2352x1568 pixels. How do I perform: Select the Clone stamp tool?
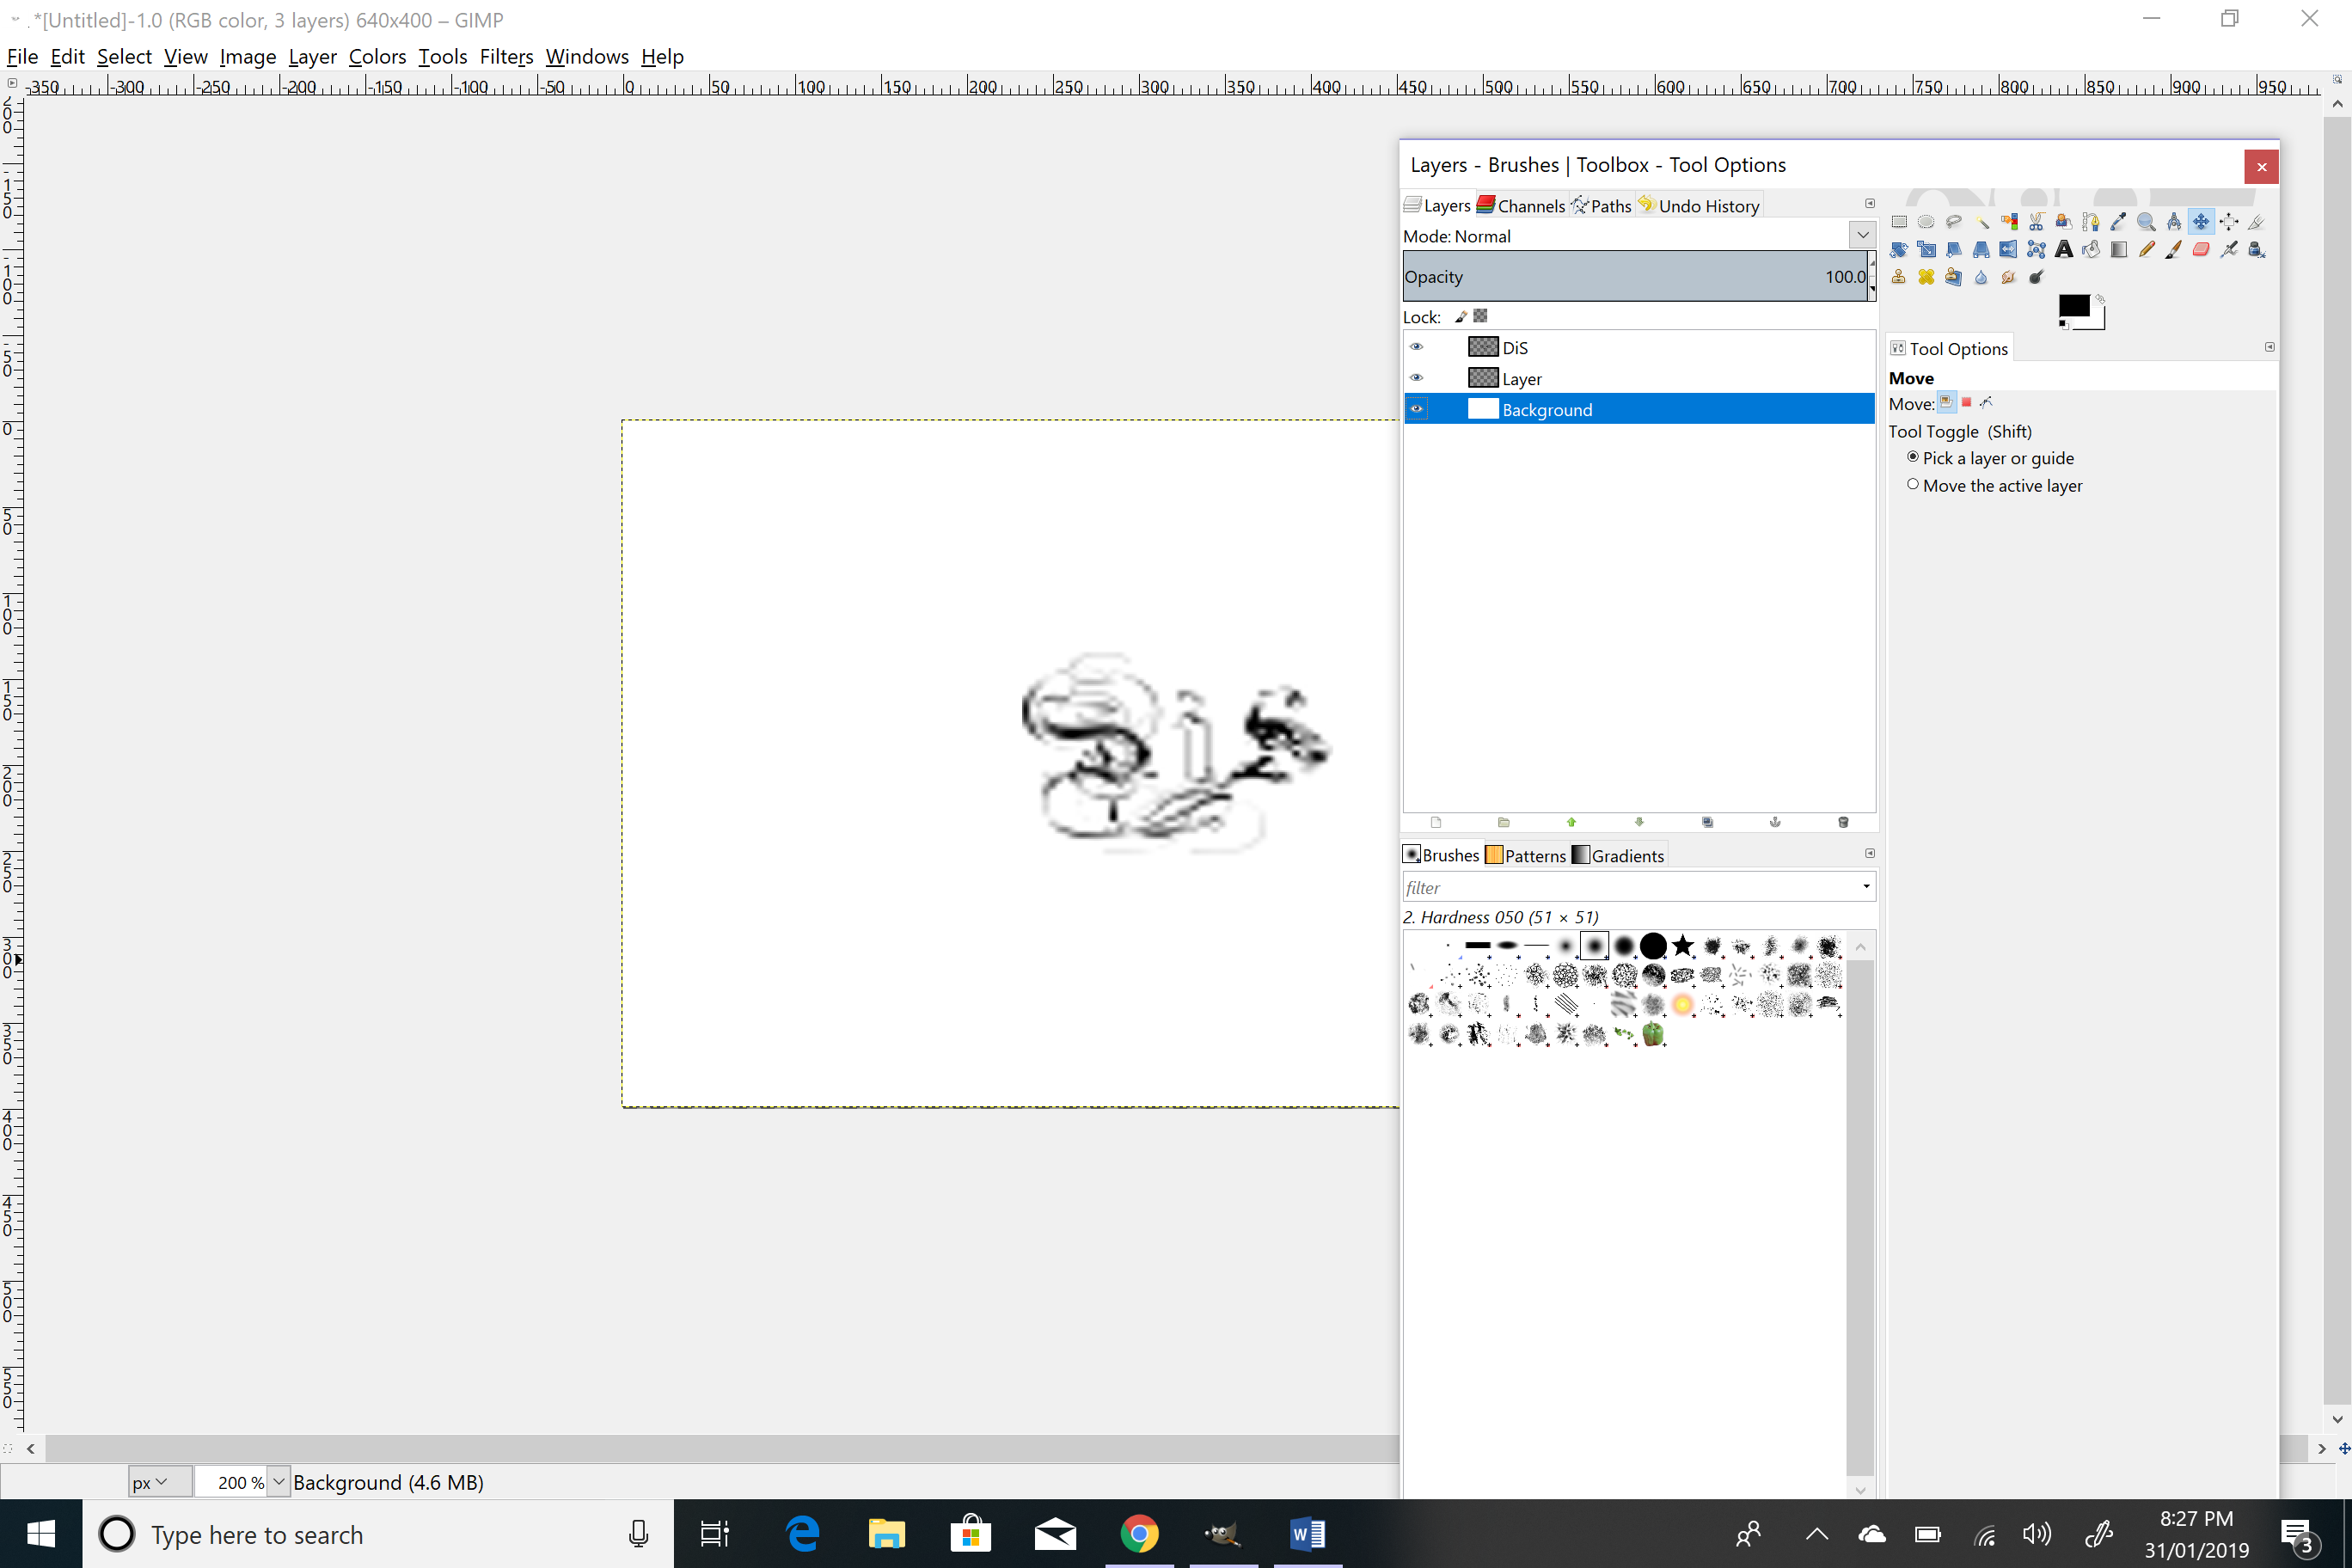click(x=1898, y=277)
